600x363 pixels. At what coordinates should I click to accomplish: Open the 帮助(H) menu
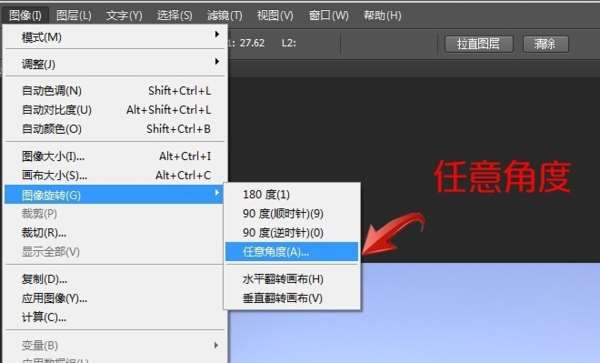[x=382, y=16]
